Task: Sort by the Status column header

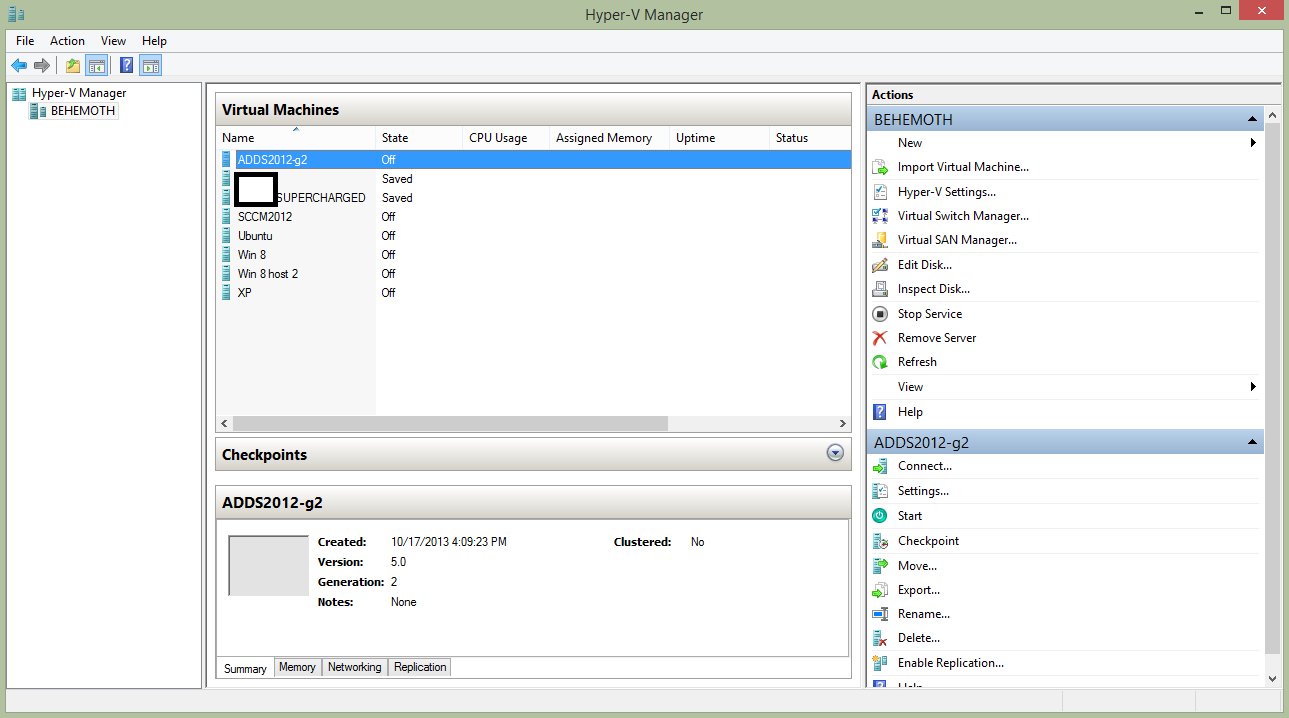Action: (810, 138)
